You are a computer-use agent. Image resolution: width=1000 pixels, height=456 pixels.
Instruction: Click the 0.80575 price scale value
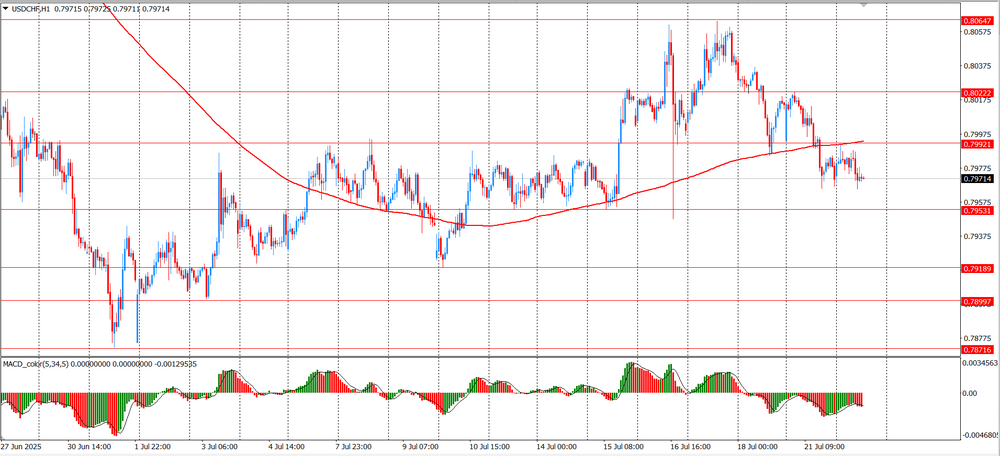(x=976, y=32)
